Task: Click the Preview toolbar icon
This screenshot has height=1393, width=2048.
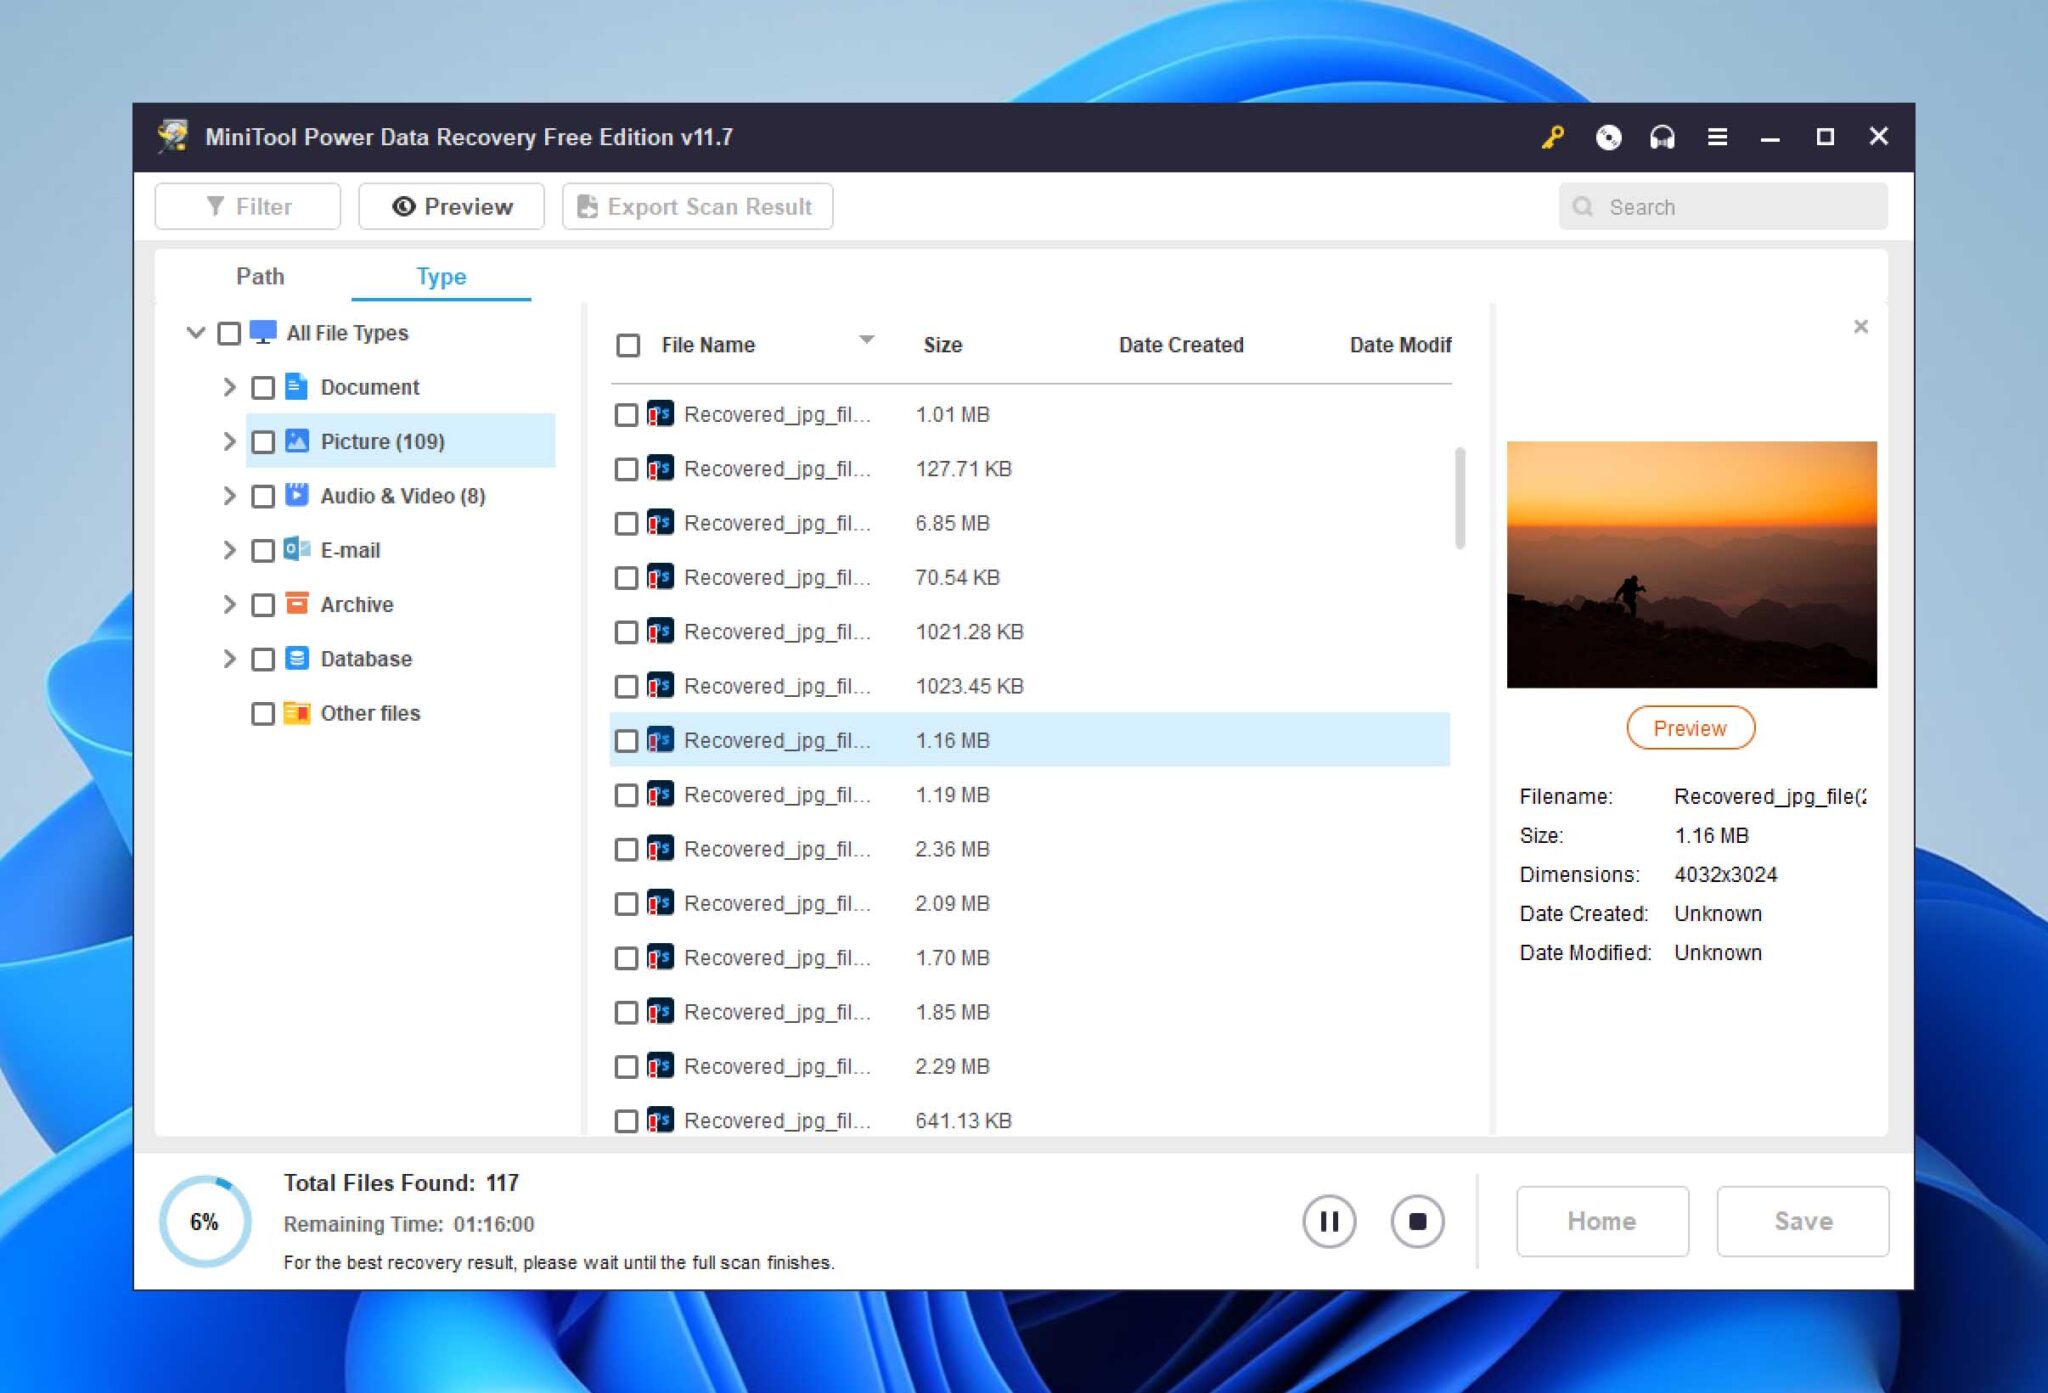Action: (x=403, y=206)
